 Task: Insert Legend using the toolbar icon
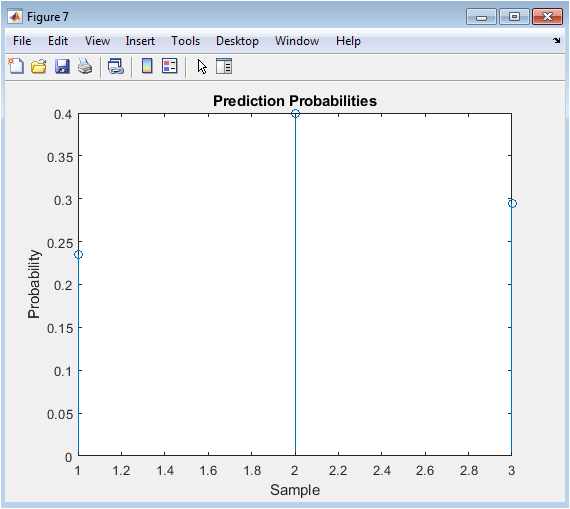click(x=170, y=66)
